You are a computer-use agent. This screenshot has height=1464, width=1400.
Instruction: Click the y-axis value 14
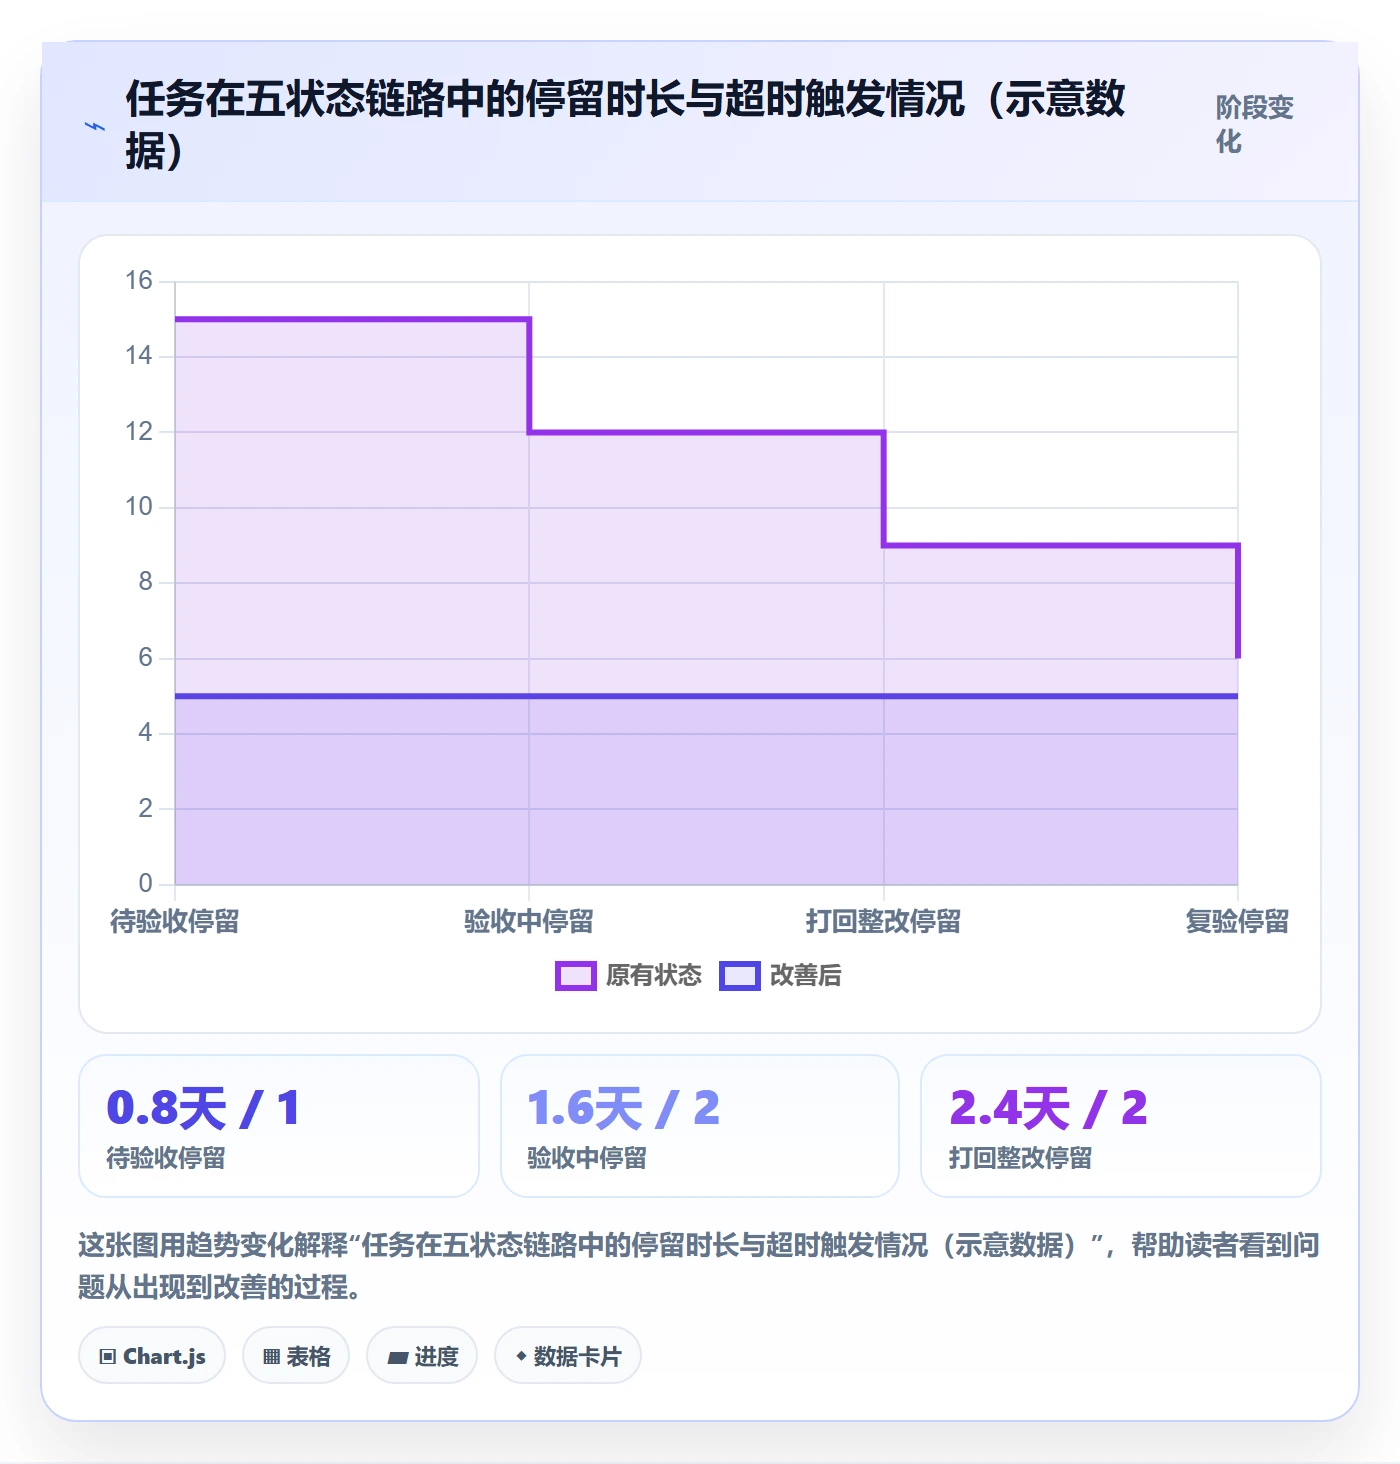point(139,356)
